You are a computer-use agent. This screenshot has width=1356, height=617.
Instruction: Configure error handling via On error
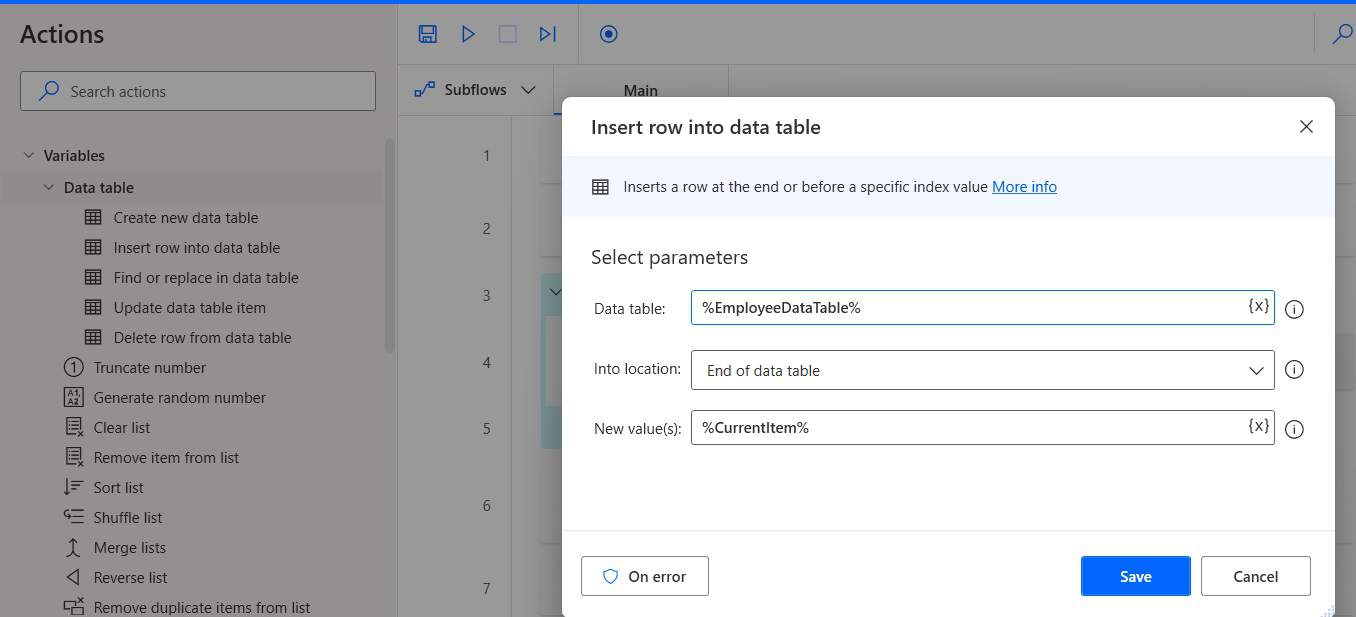[644, 576]
